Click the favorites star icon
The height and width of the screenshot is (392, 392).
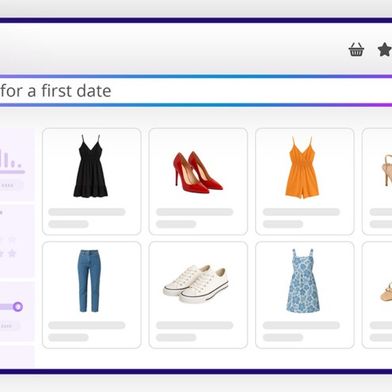click(x=385, y=50)
